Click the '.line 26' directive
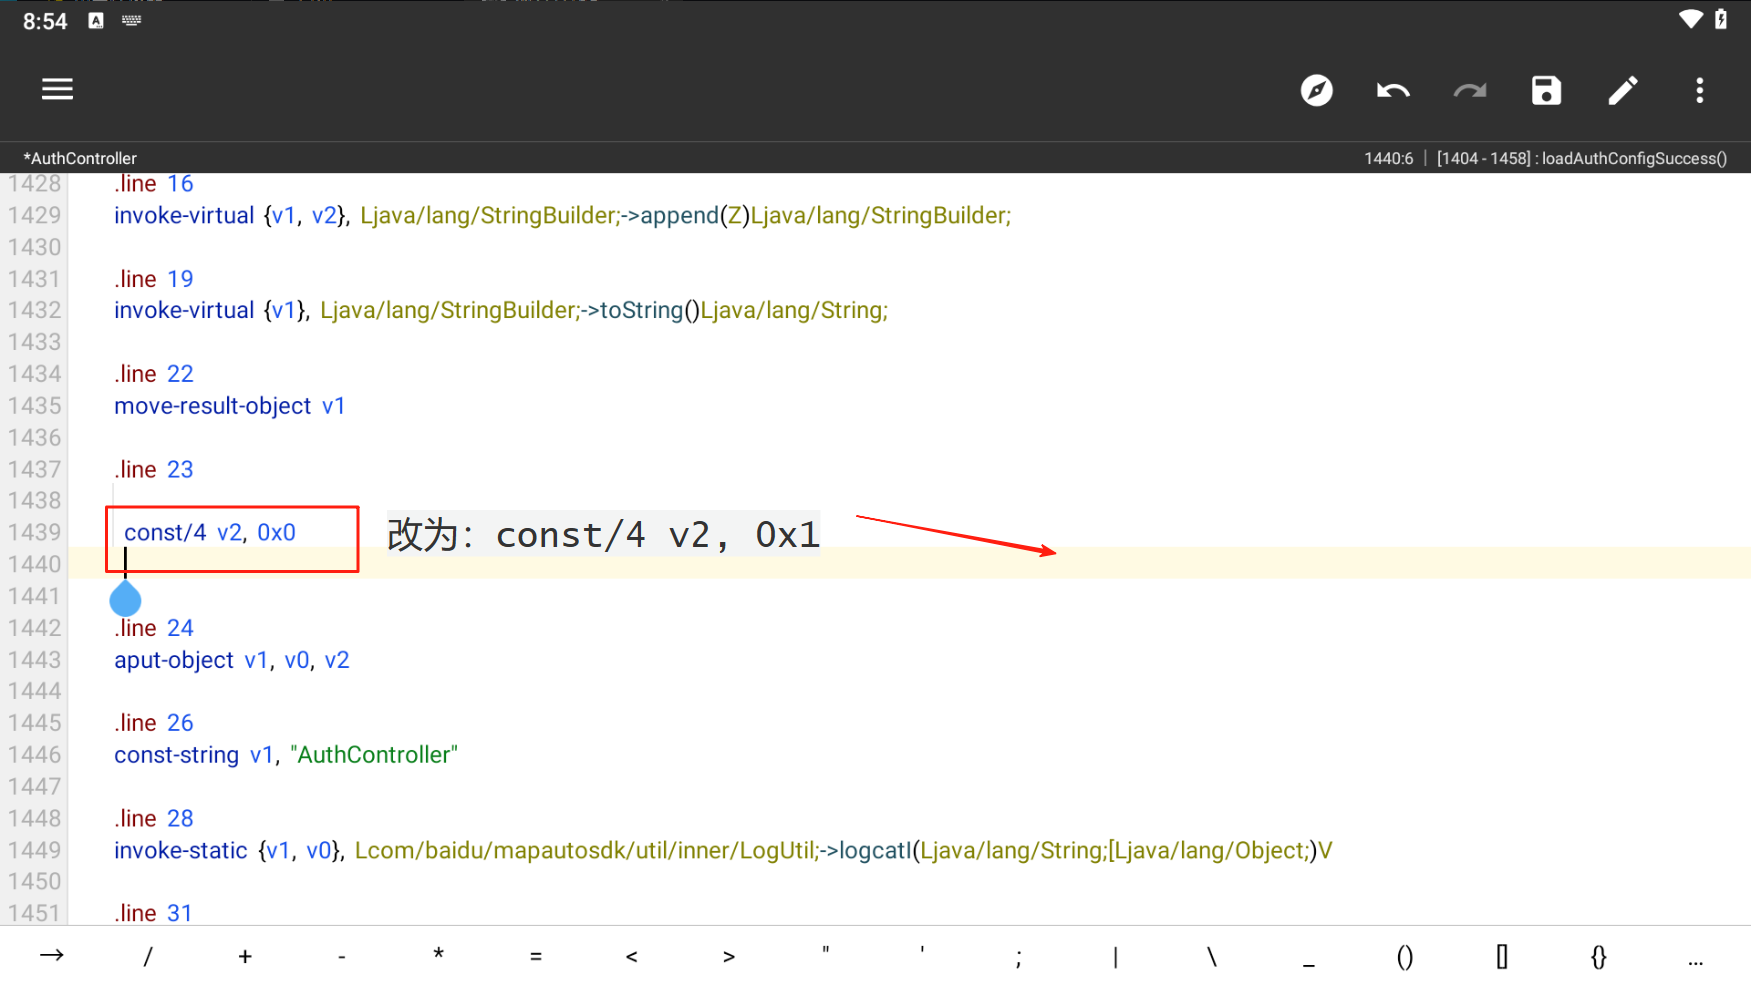The width and height of the screenshot is (1751, 984). 154,723
